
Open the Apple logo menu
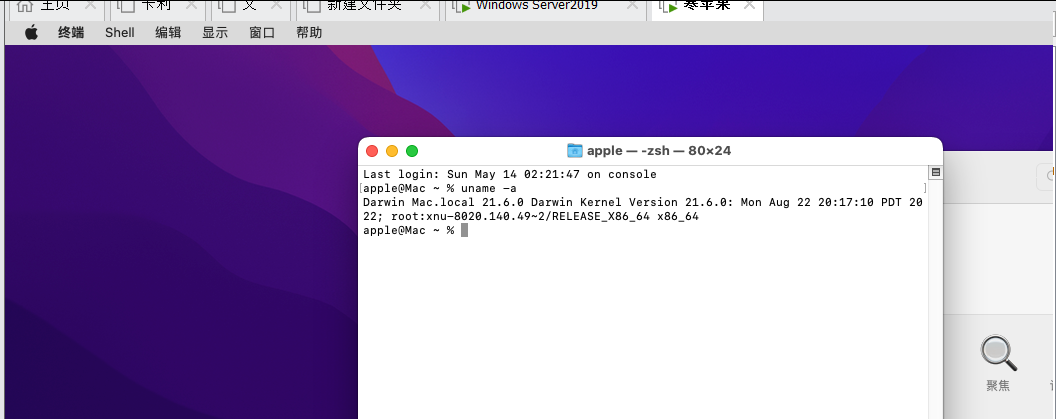pos(32,32)
